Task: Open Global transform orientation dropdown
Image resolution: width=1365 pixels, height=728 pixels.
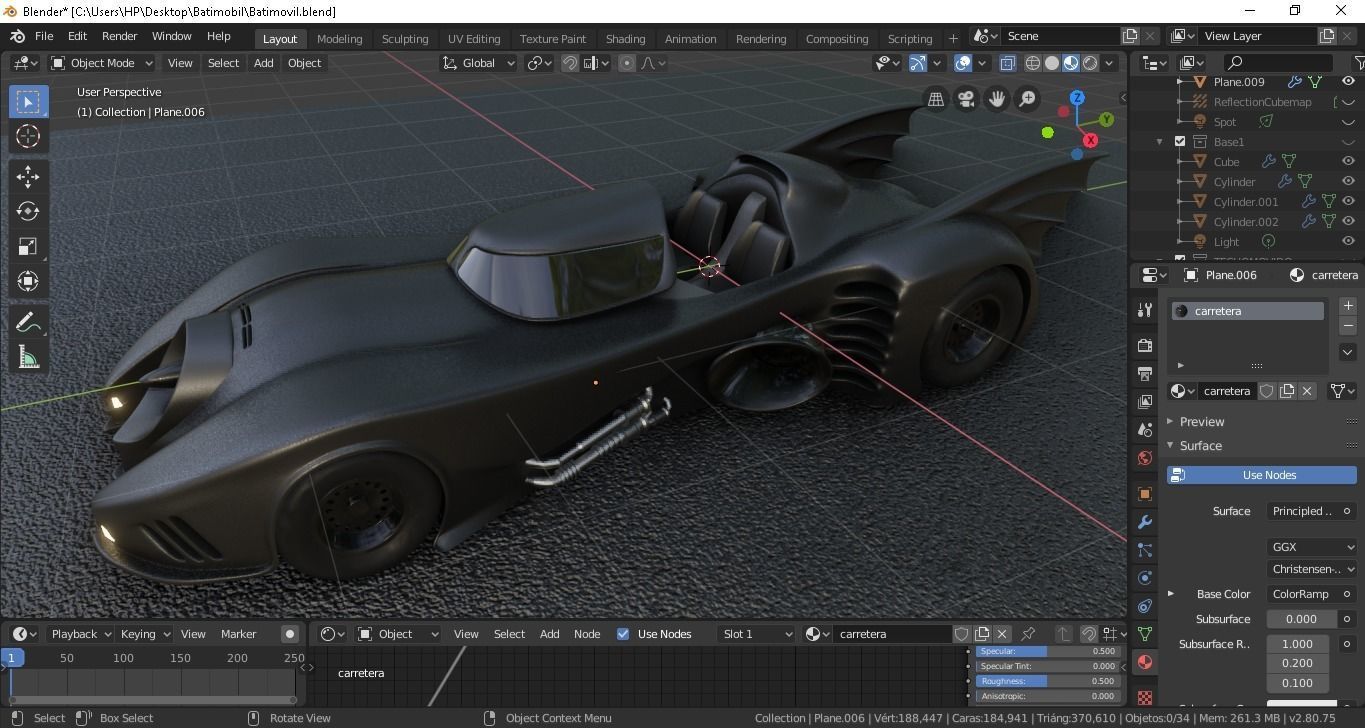Action: click(x=479, y=63)
